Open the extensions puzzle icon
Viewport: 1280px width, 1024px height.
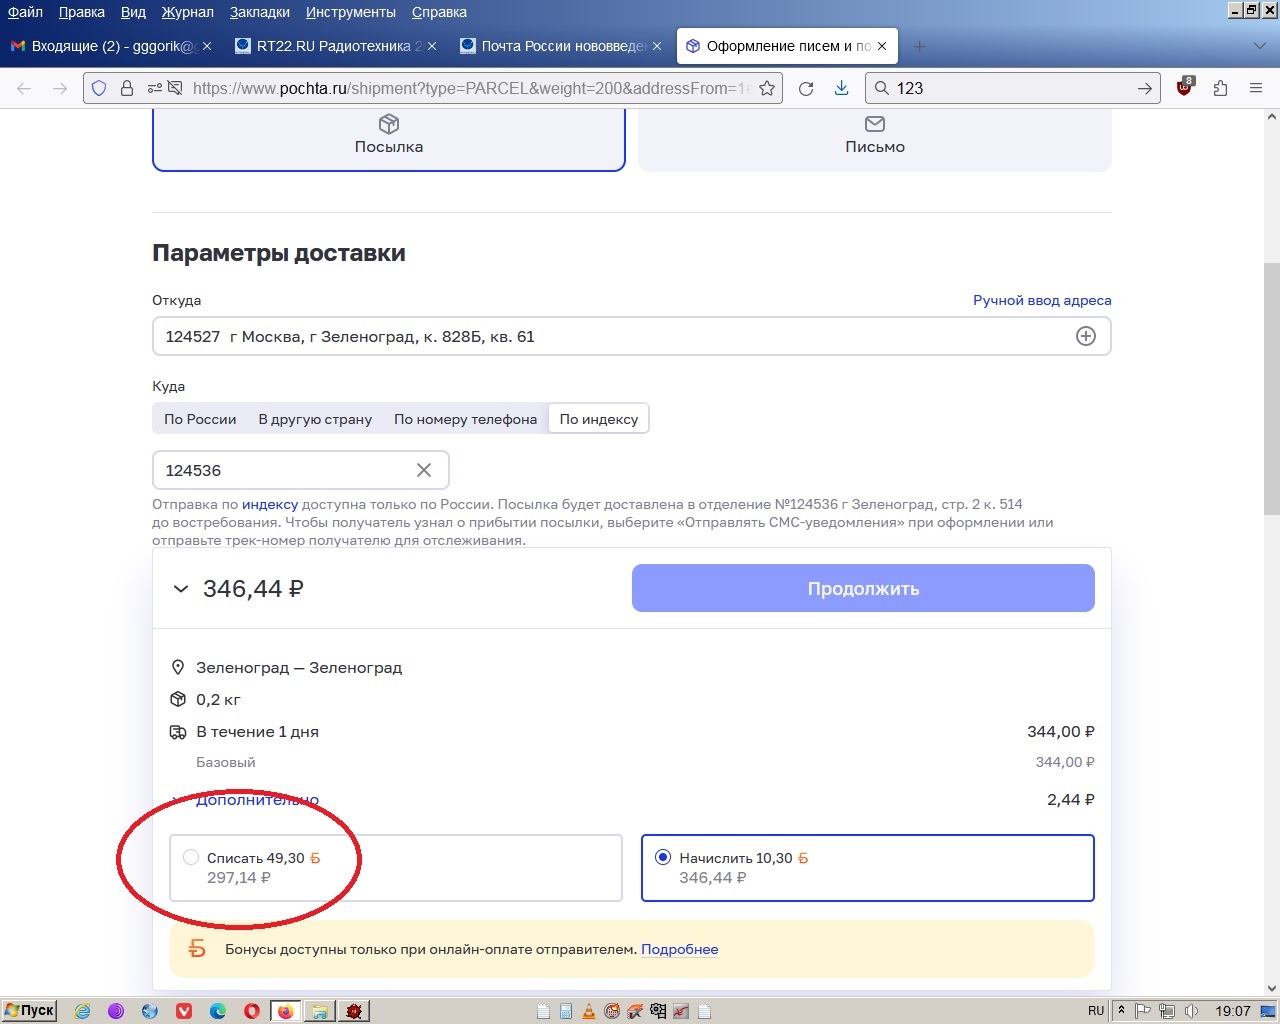coord(1220,88)
